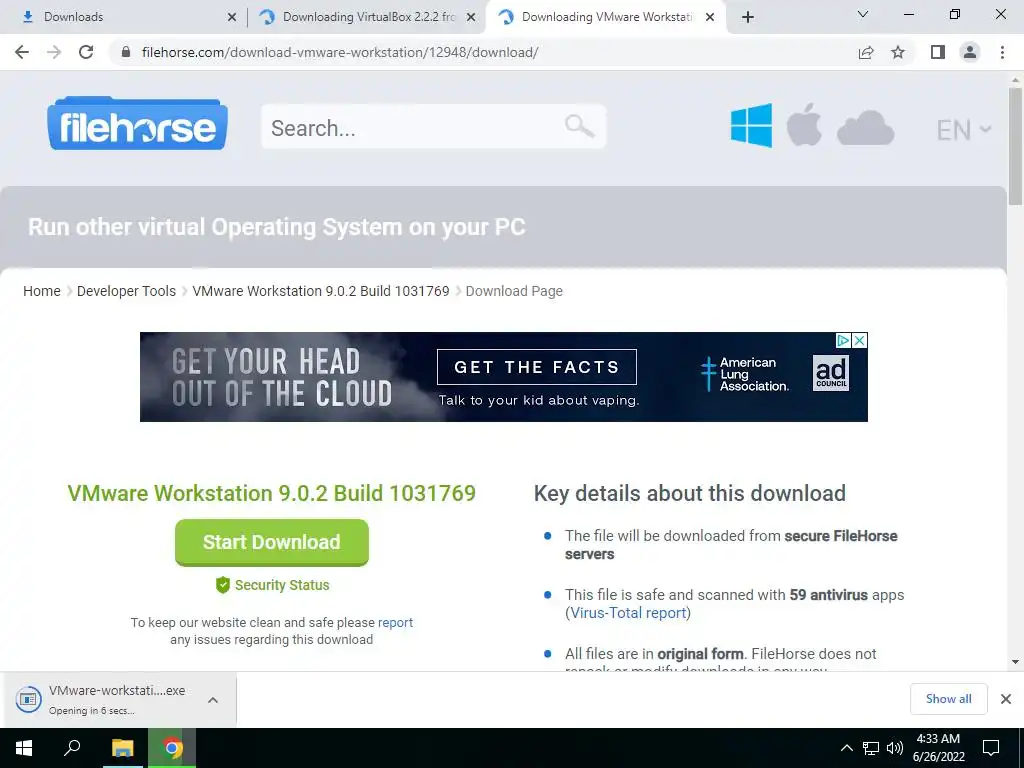Close the downloads bar
The width and height of the screenshot is (1024, 768).
pyautogui.click(x=1006, y=699)
